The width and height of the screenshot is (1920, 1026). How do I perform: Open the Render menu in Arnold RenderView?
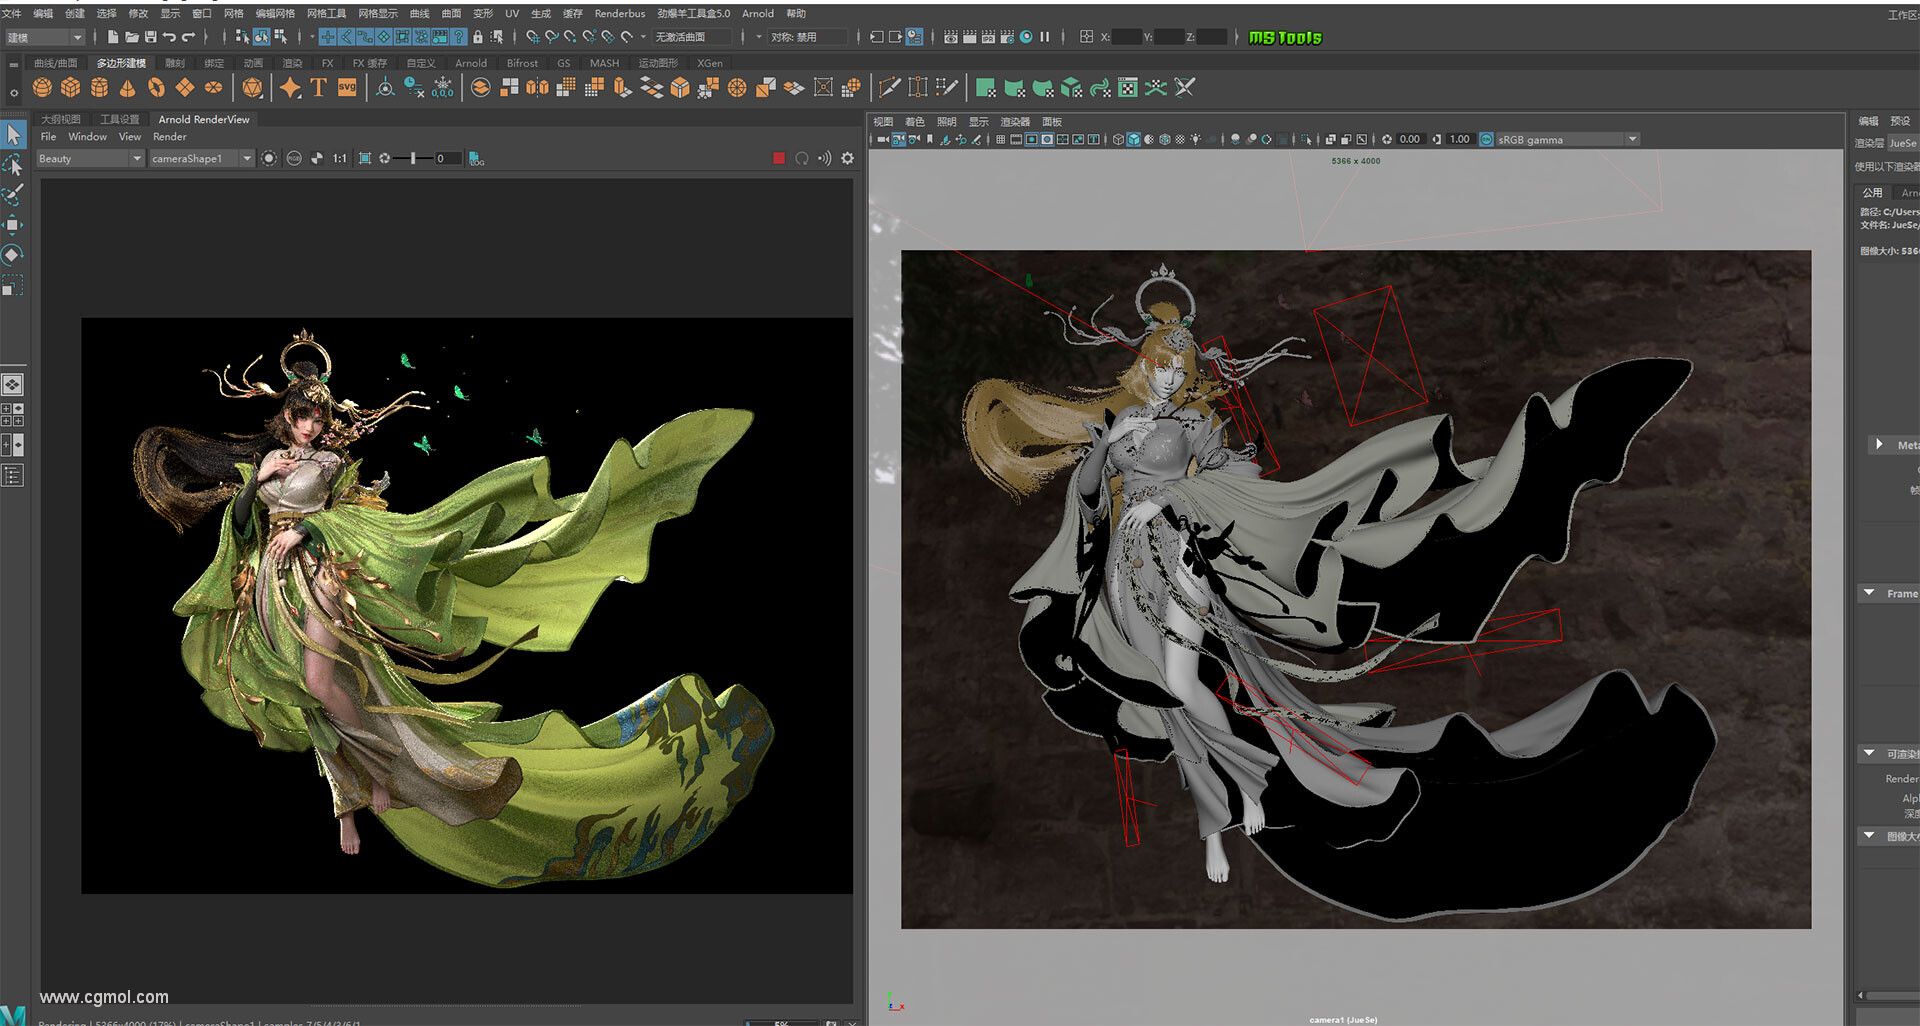pos(170,137)
